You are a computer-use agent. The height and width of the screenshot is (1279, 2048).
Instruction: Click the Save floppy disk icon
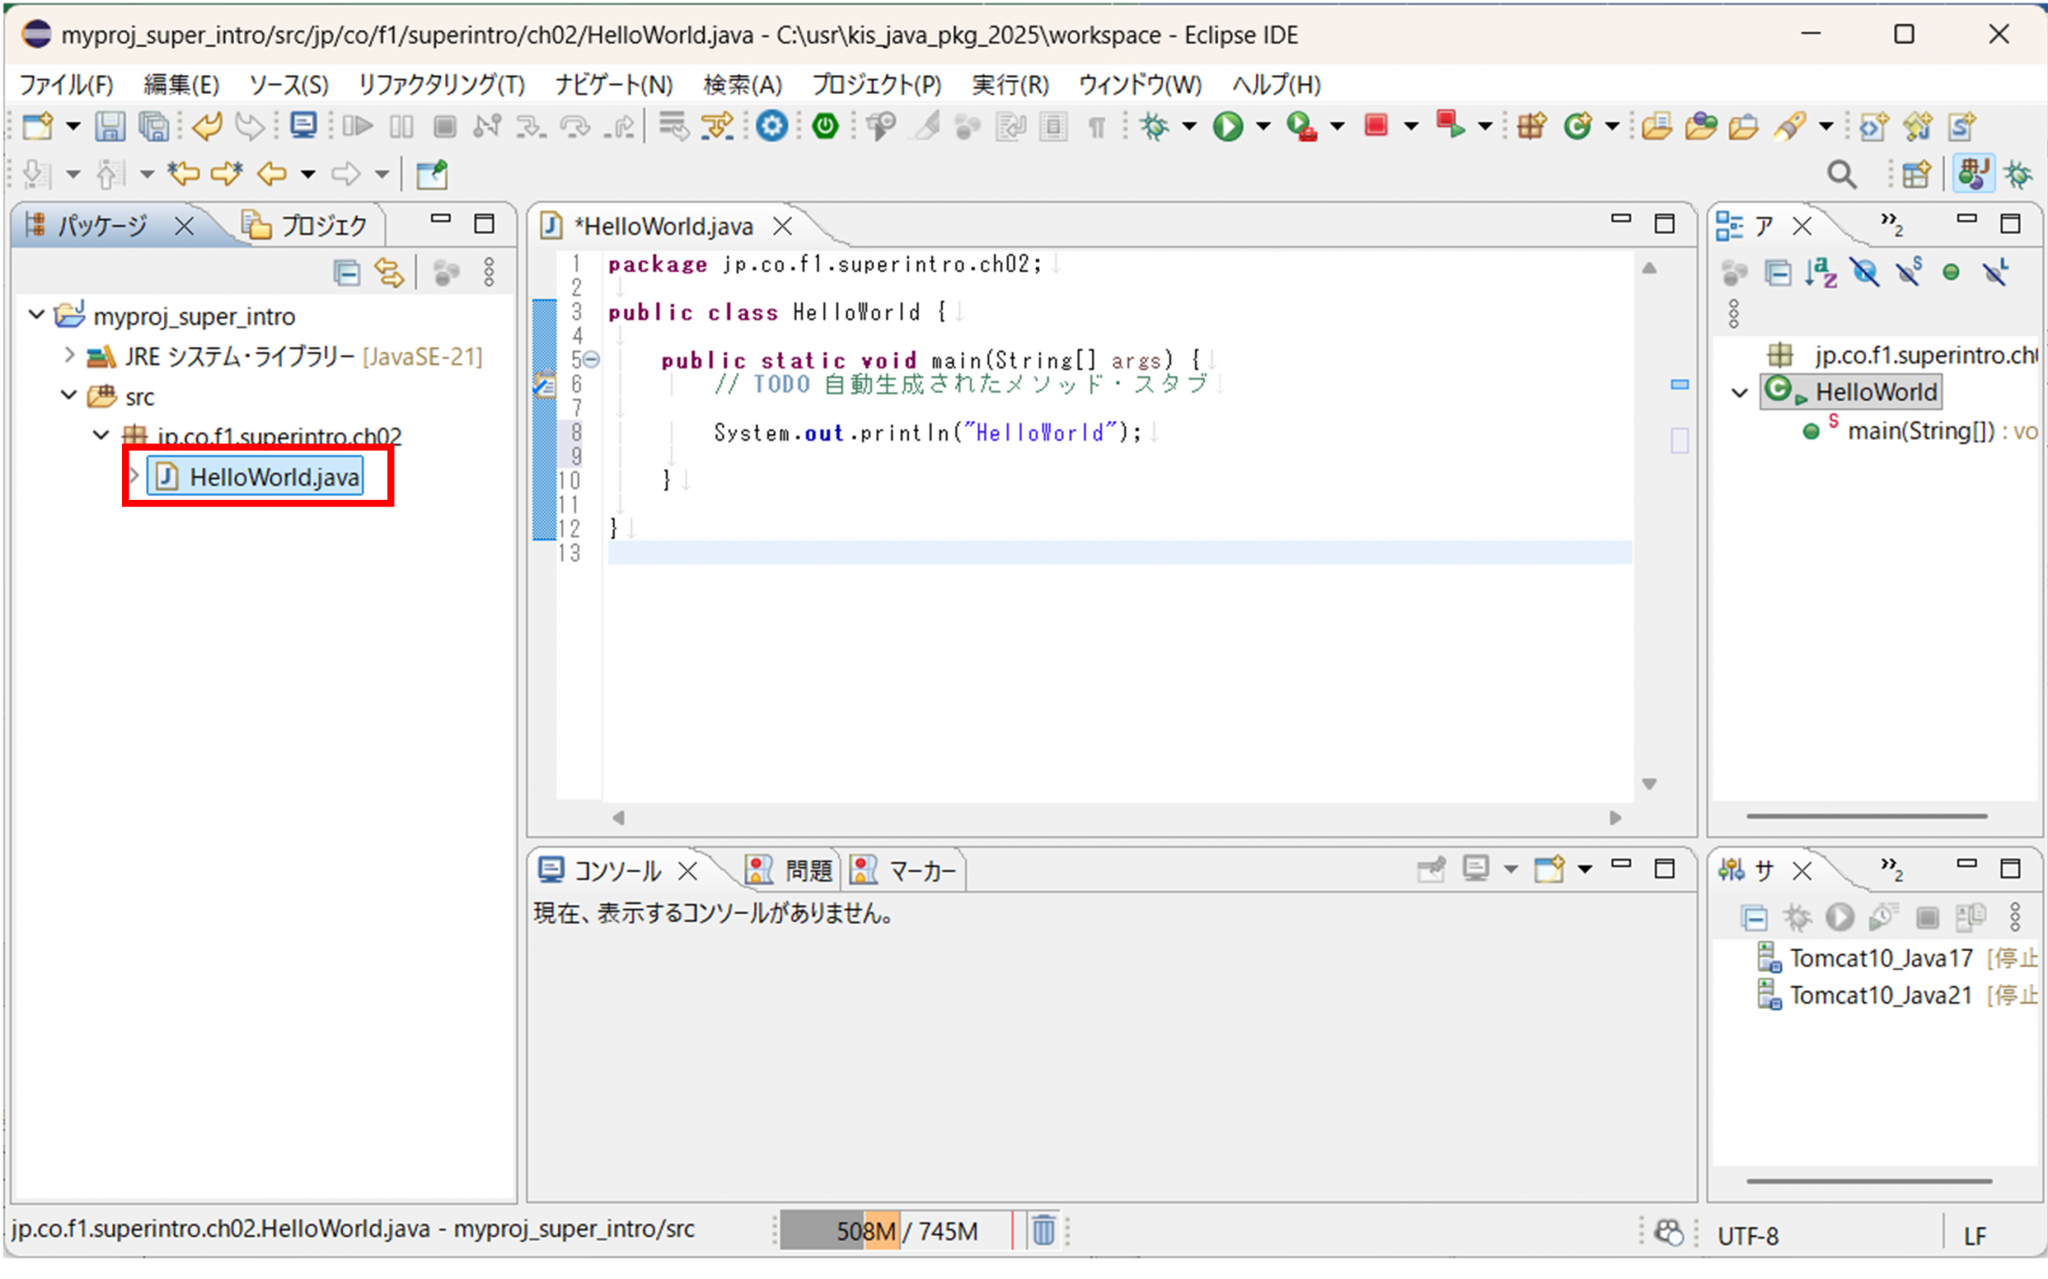tap(109, 127)
